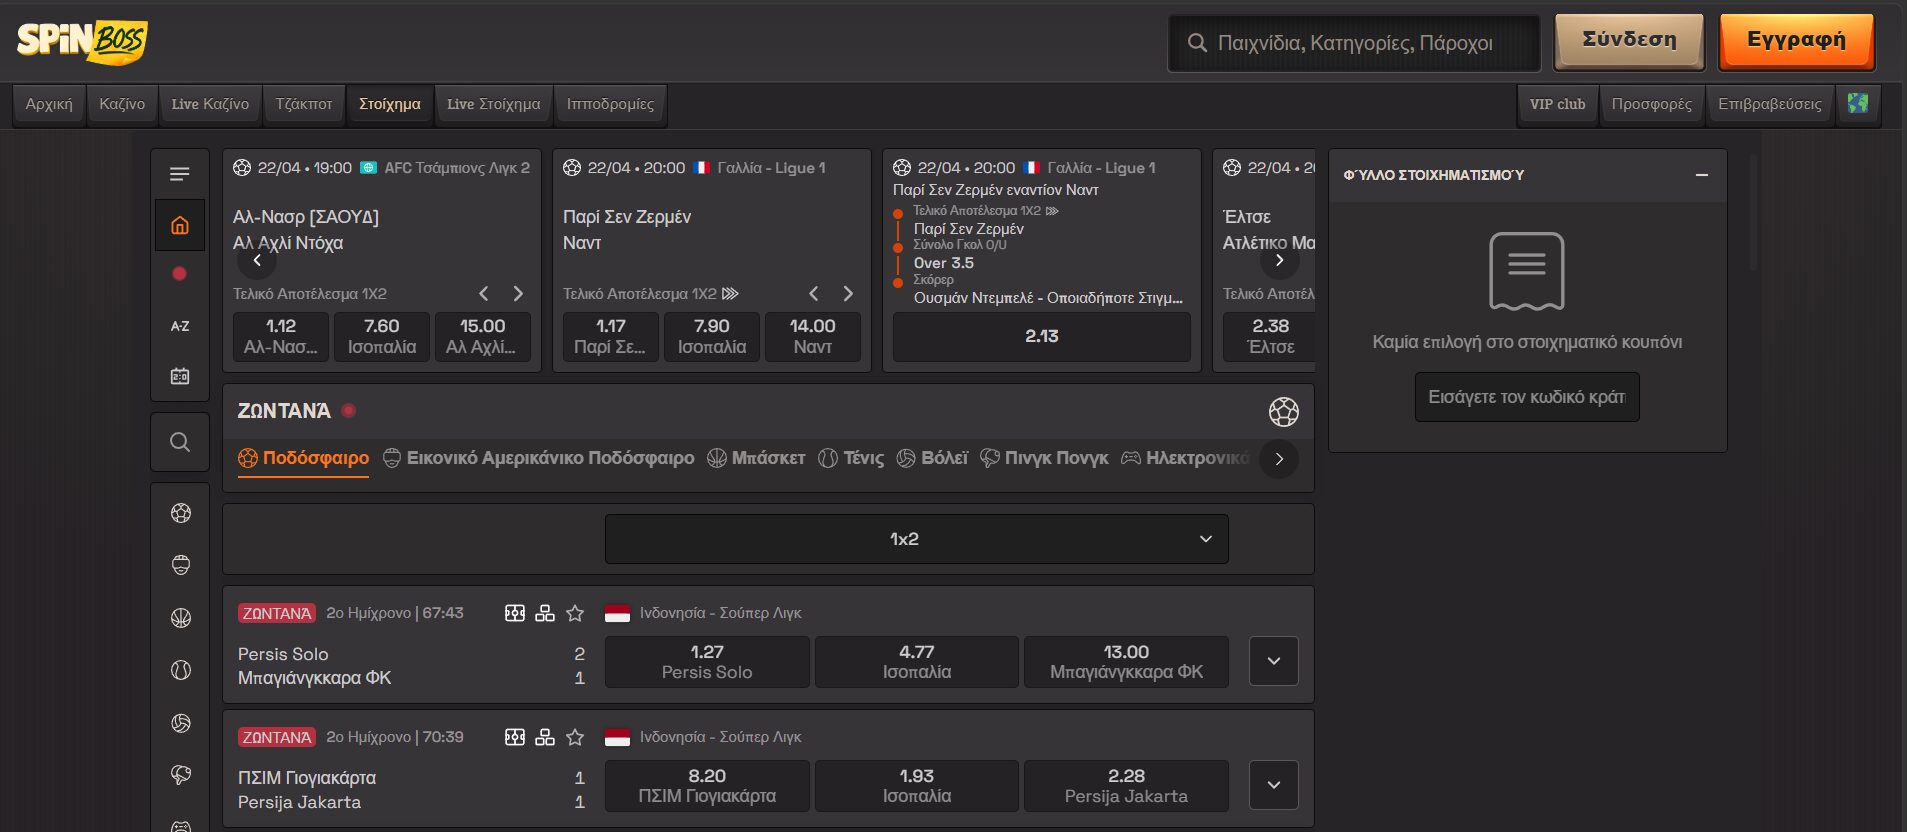
Task: Expand more markets for Persija Jakarta match
Action: point(1273,785)
